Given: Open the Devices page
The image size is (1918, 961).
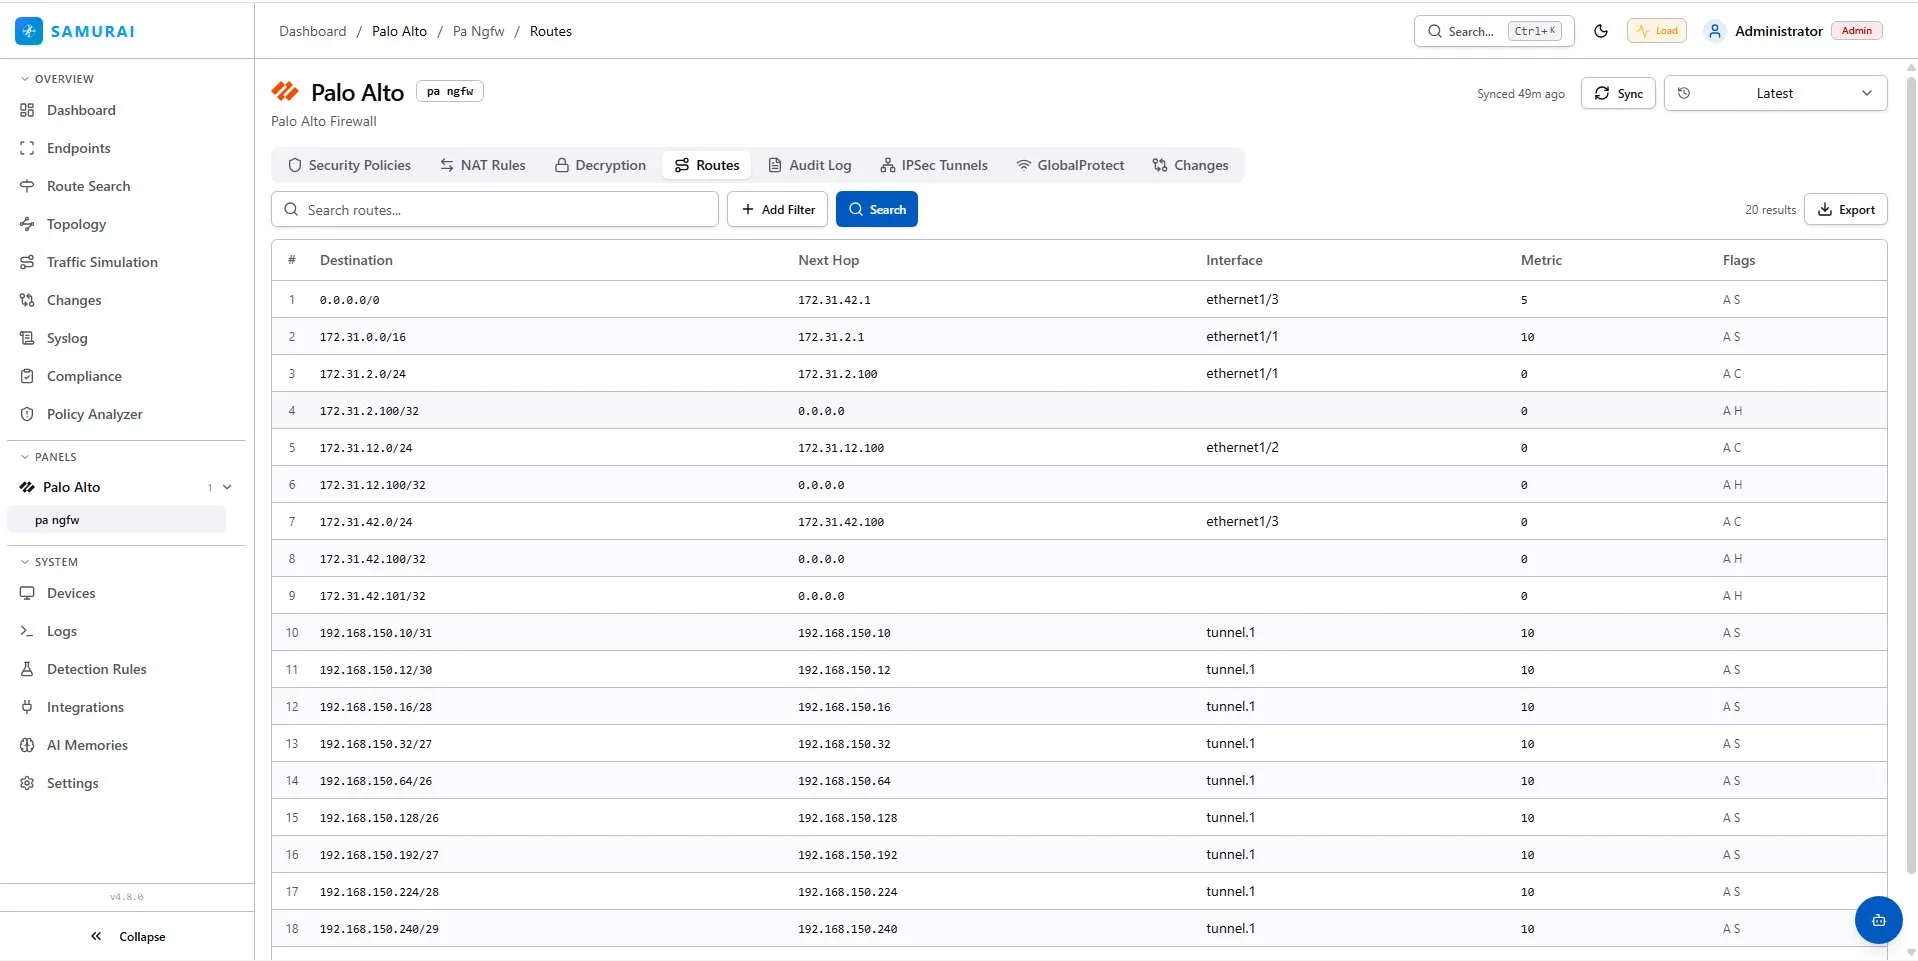Looking at the screenshot, I should click(x=71, y=593).
